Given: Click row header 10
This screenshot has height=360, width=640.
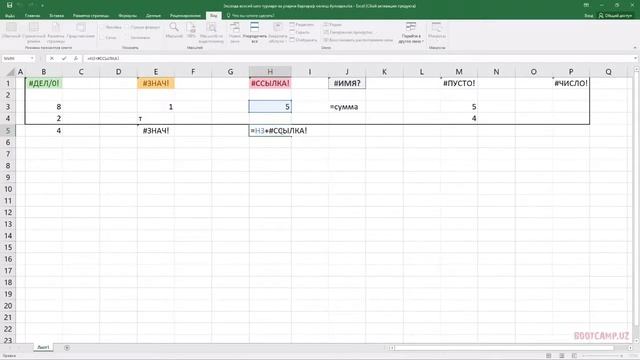Looking at the screenshot, I should [x=8, y=189].
